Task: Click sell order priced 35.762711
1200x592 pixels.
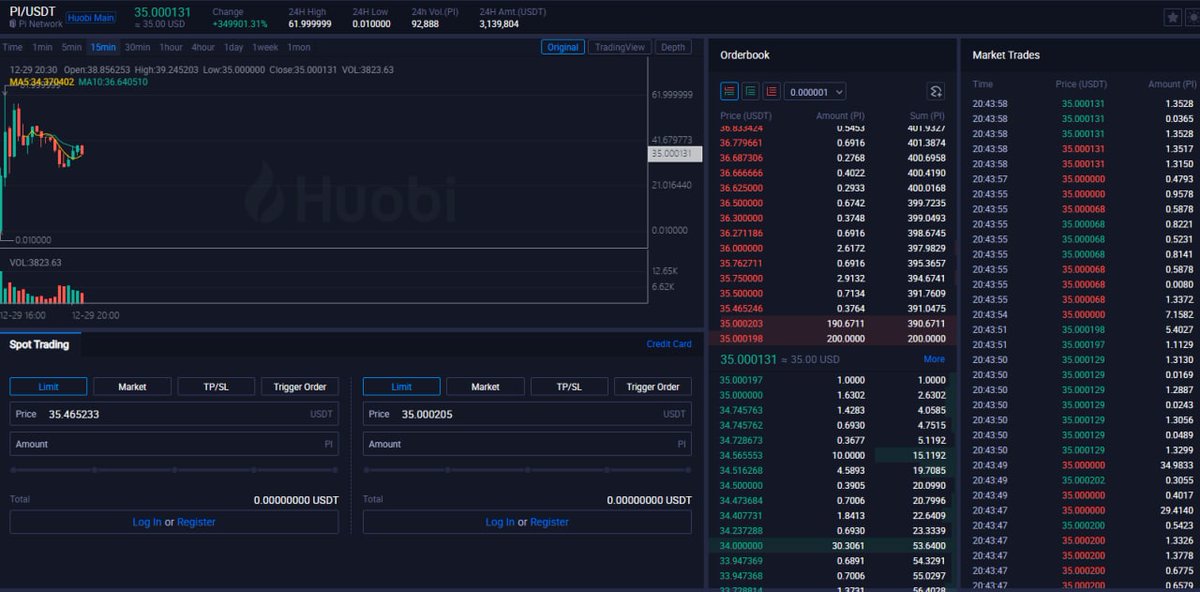Action: point(833,264)
